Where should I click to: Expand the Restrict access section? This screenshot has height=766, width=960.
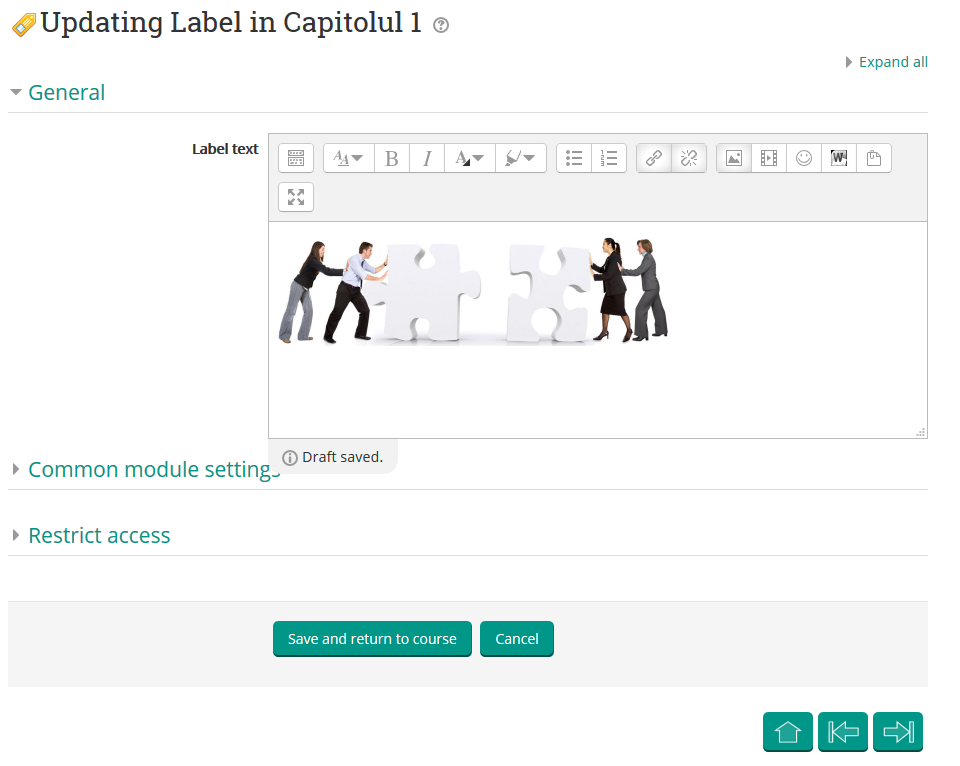[x=99, y=535]
